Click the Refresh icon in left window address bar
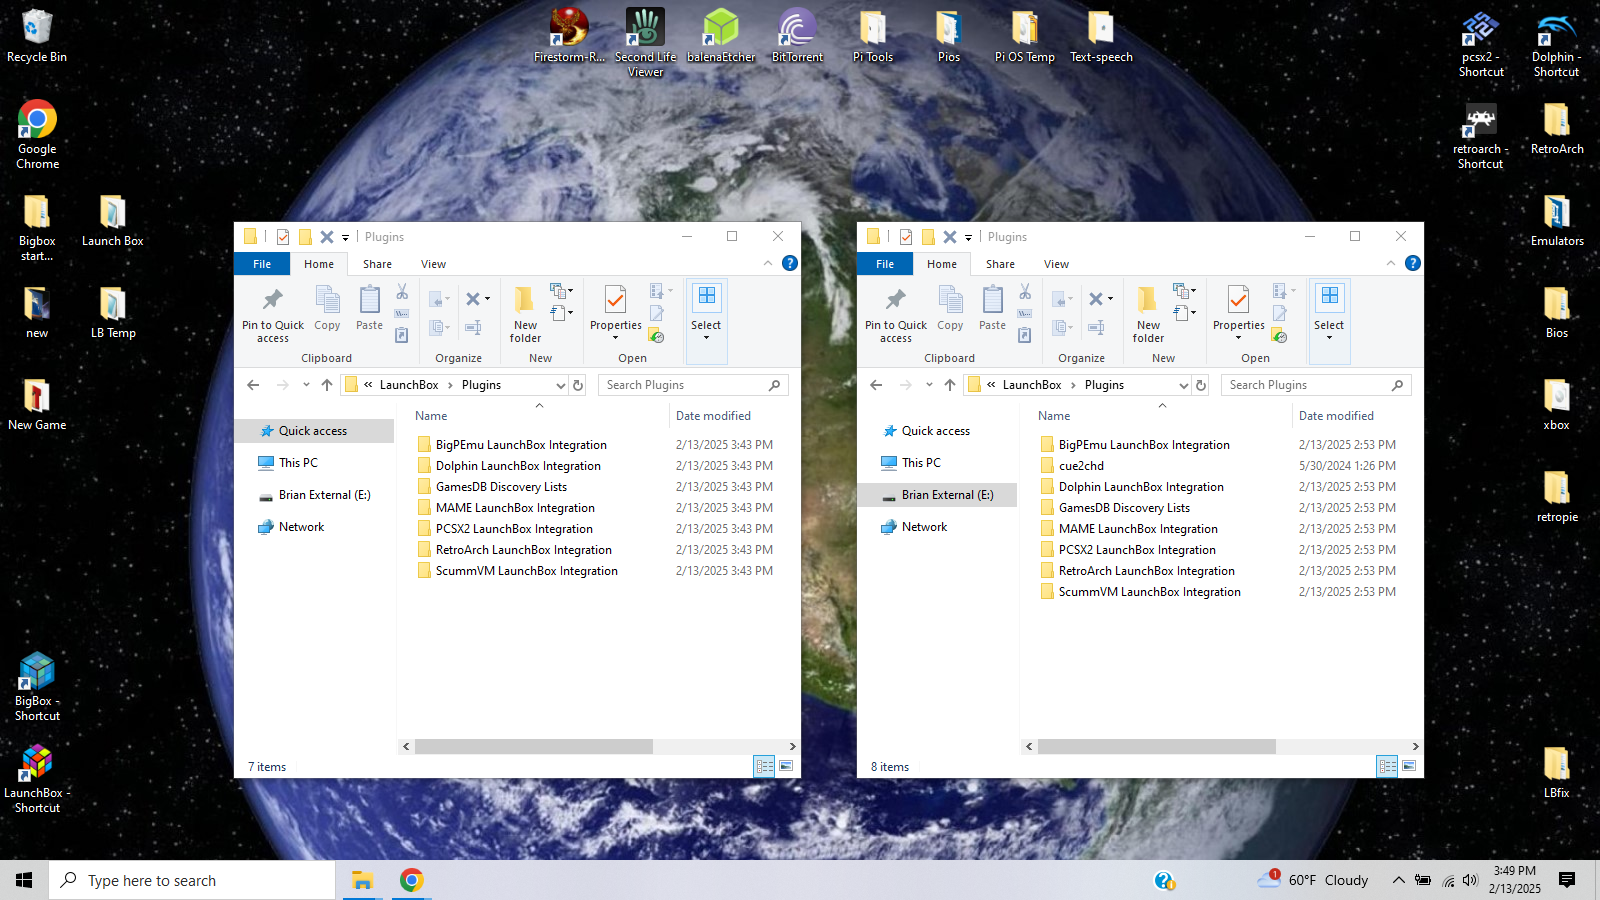Image resolution: width=1600 pixels, height=900 pixels. click(578, 385)
